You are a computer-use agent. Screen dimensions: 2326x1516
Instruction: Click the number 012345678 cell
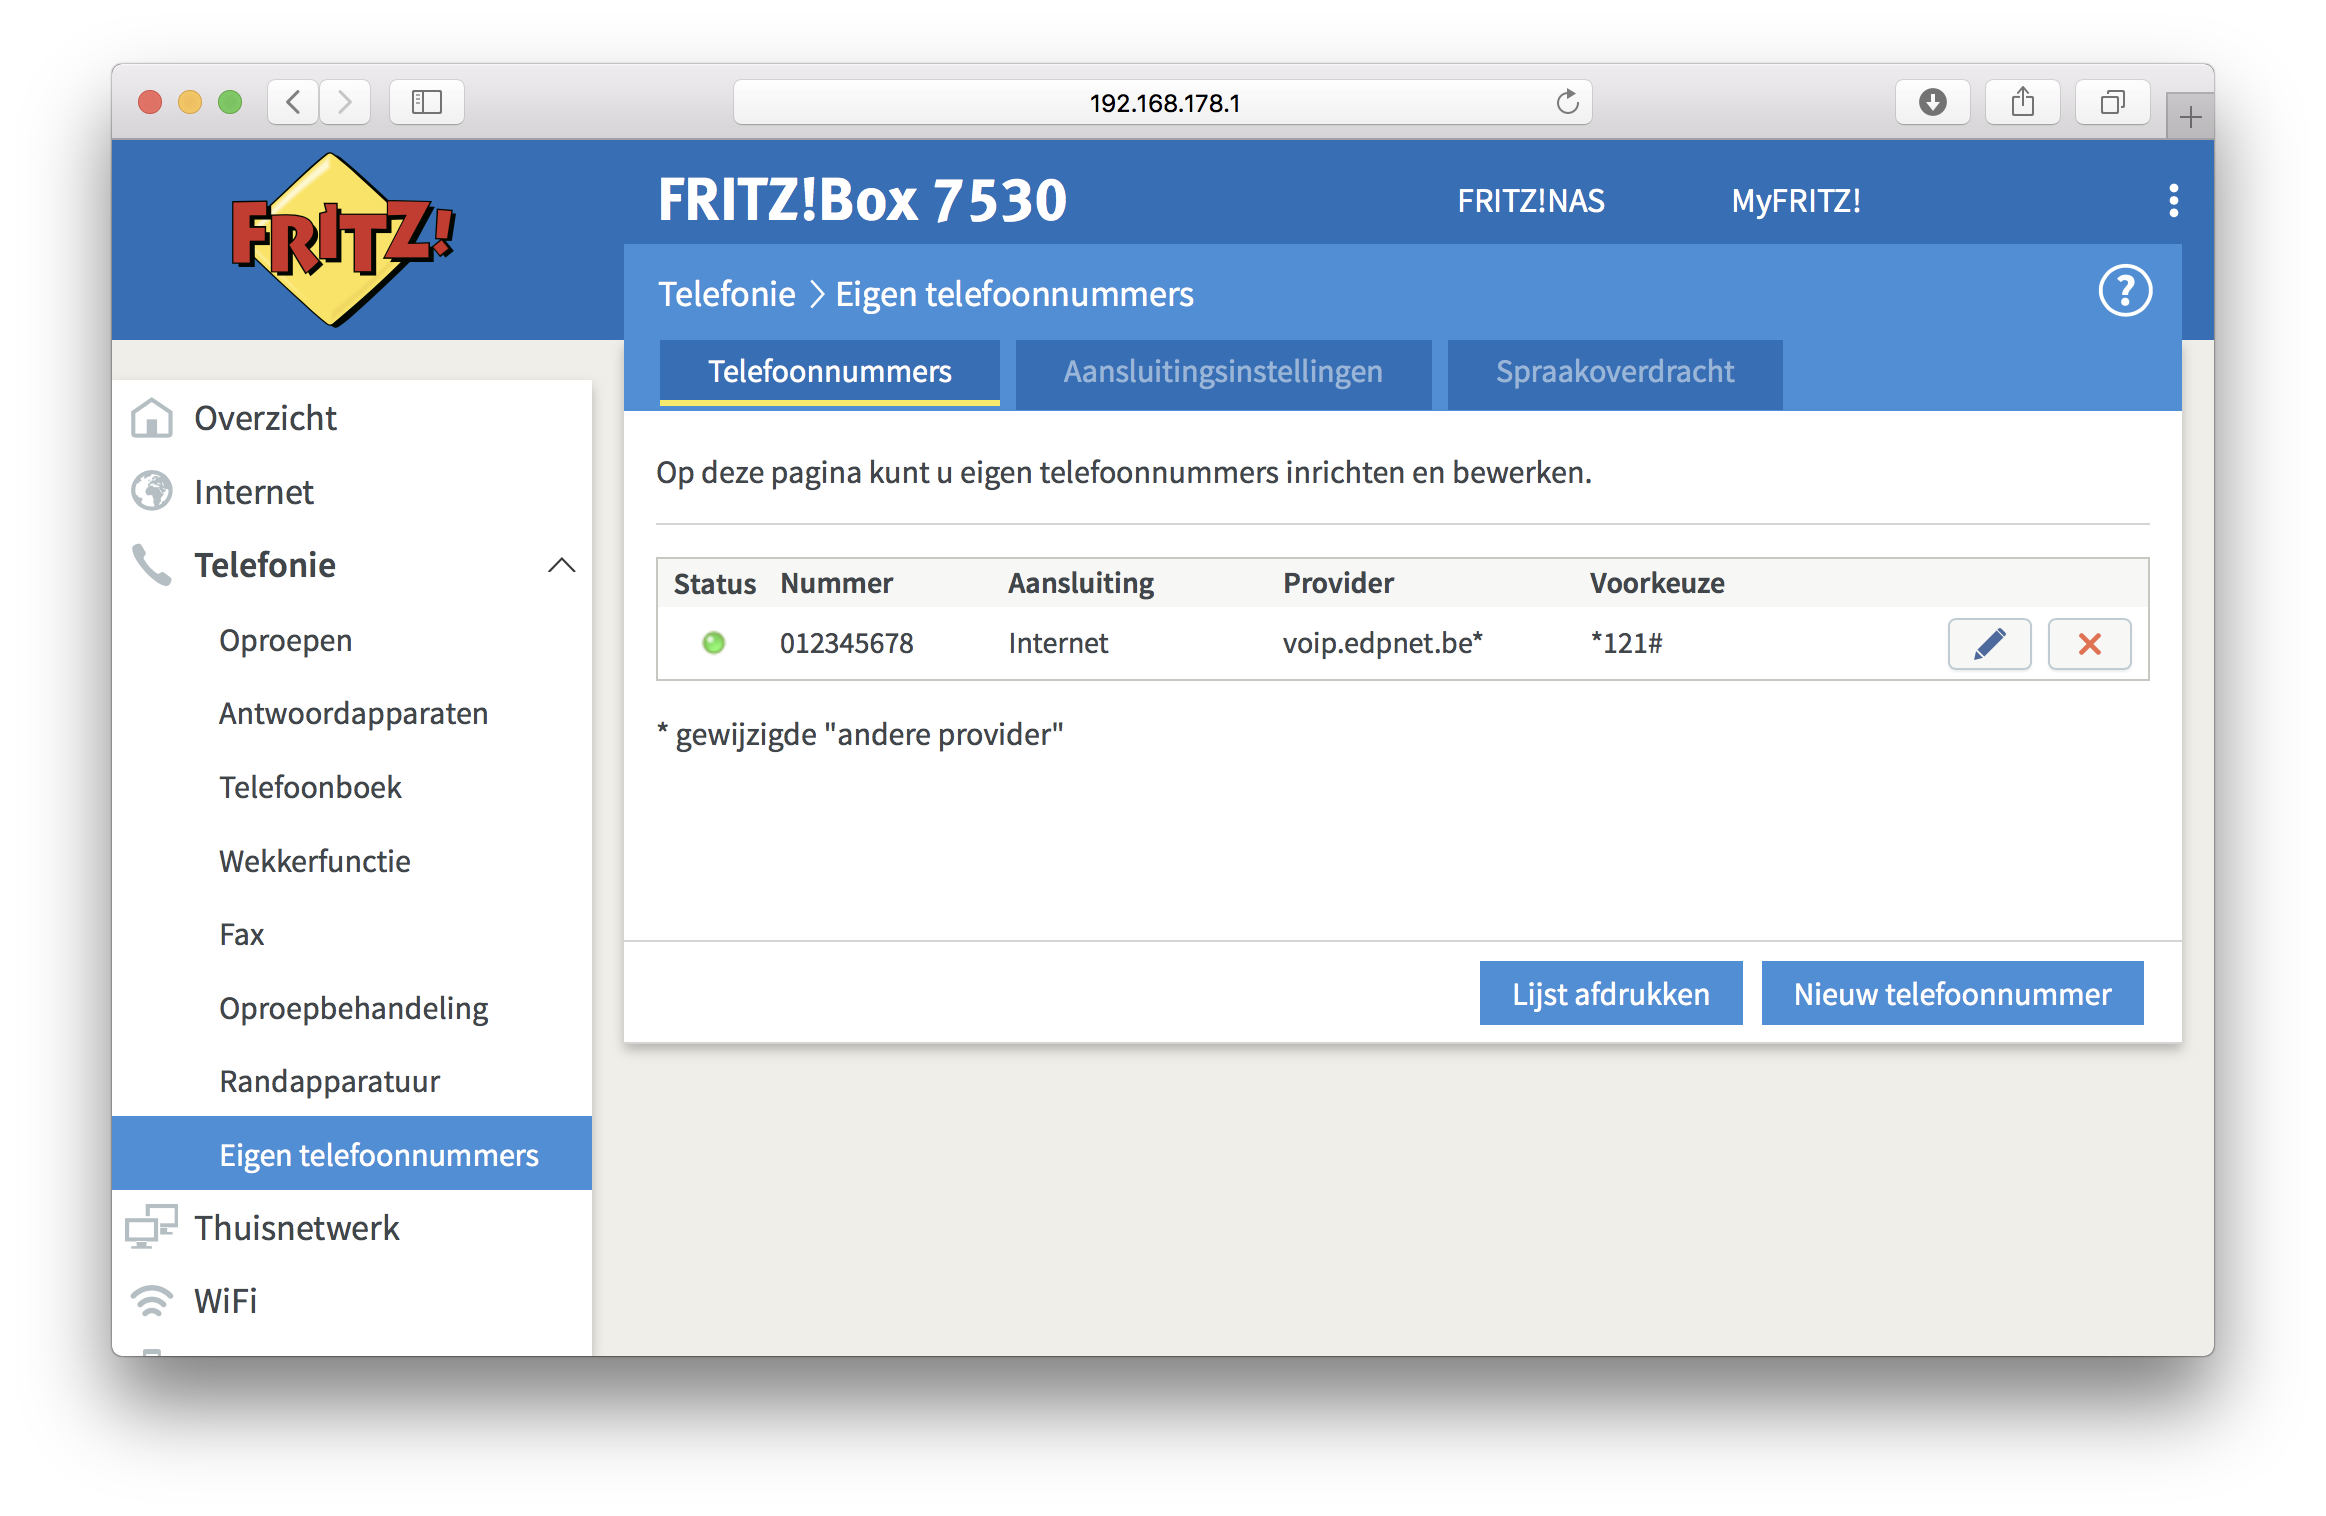(x=846, y=643)
